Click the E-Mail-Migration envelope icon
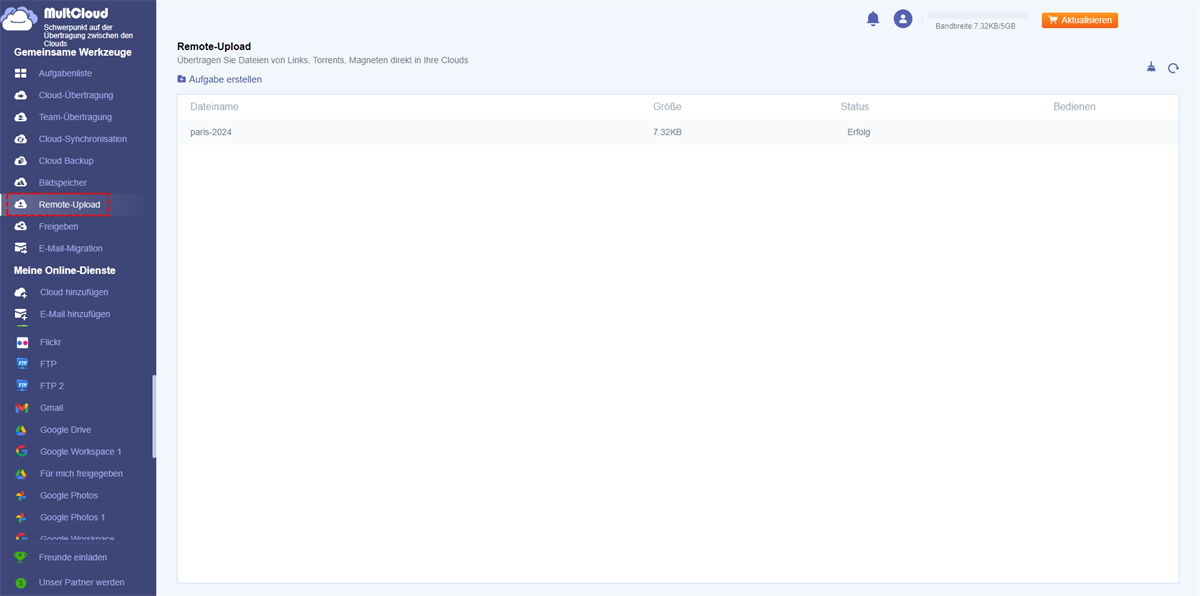The height and width of the screenshot is (596, 1200). pos(21,249)
